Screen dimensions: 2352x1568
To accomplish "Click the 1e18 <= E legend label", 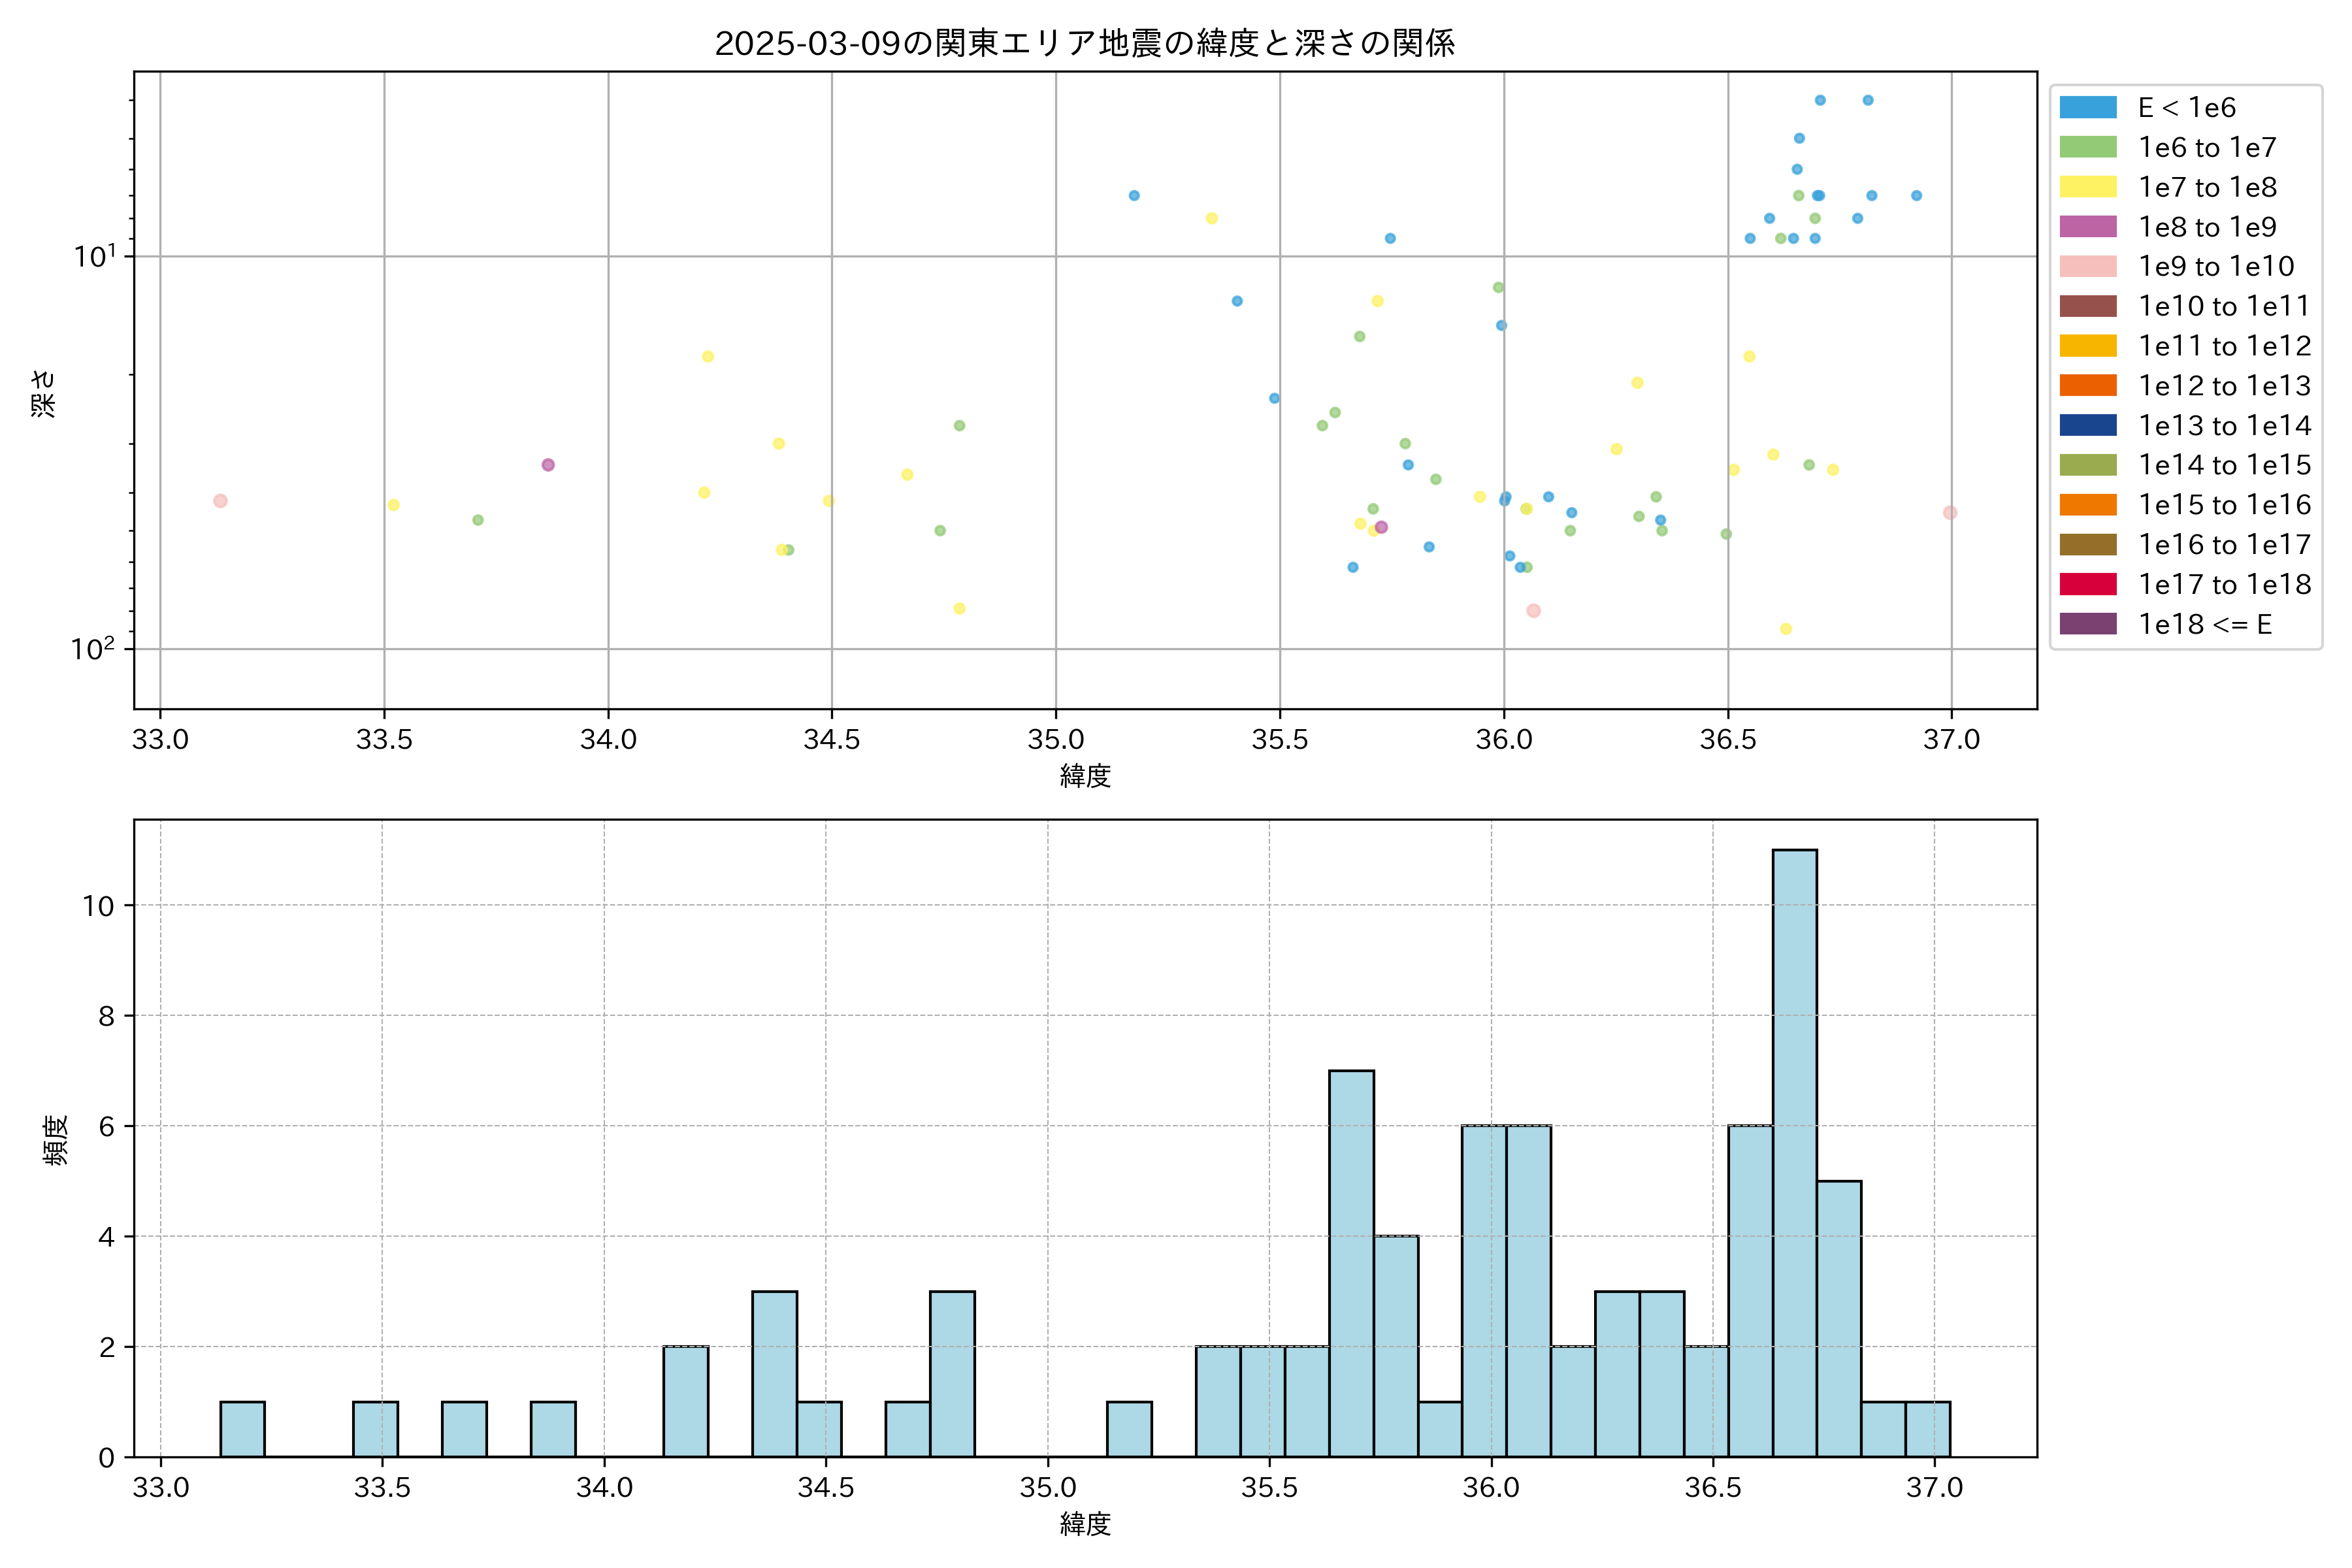I will pyautogui.click(x=2204, y=625).
